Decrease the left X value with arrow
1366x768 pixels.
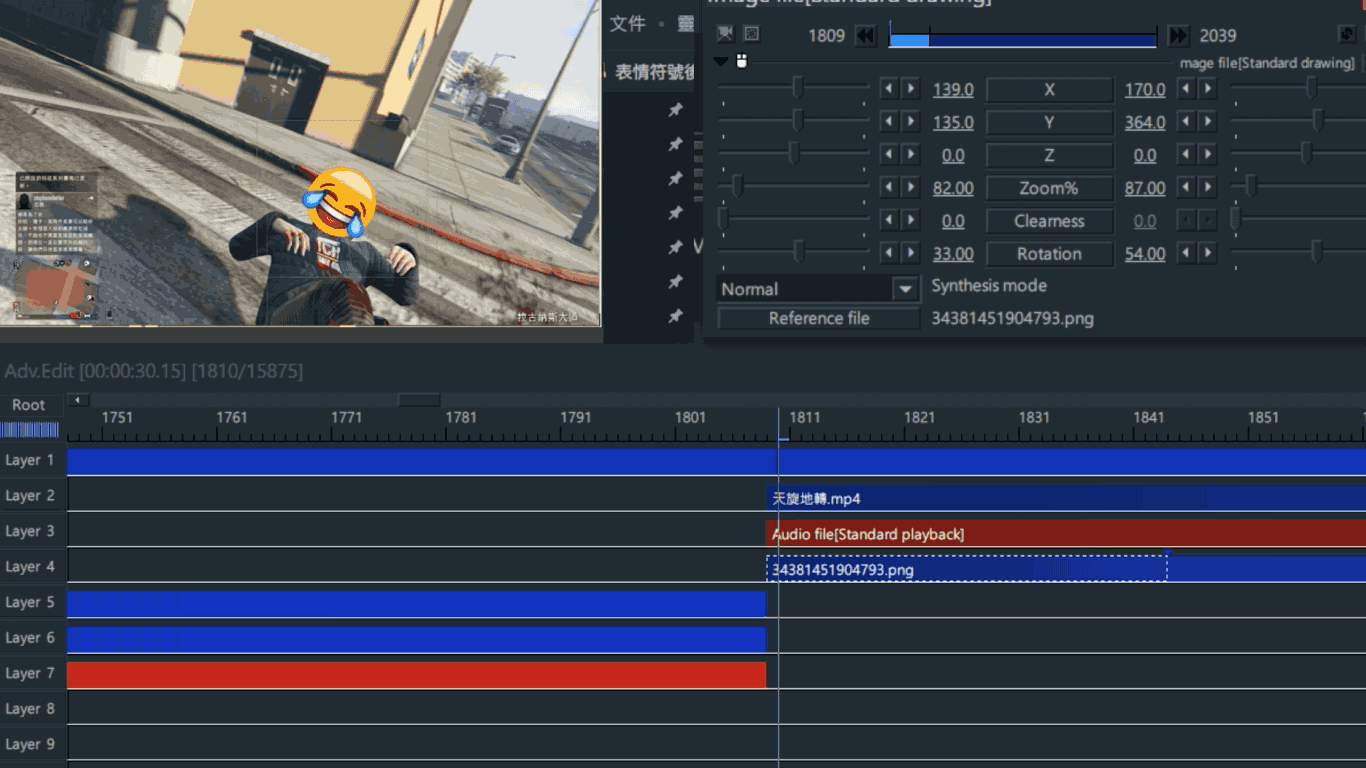click(888, 89)
